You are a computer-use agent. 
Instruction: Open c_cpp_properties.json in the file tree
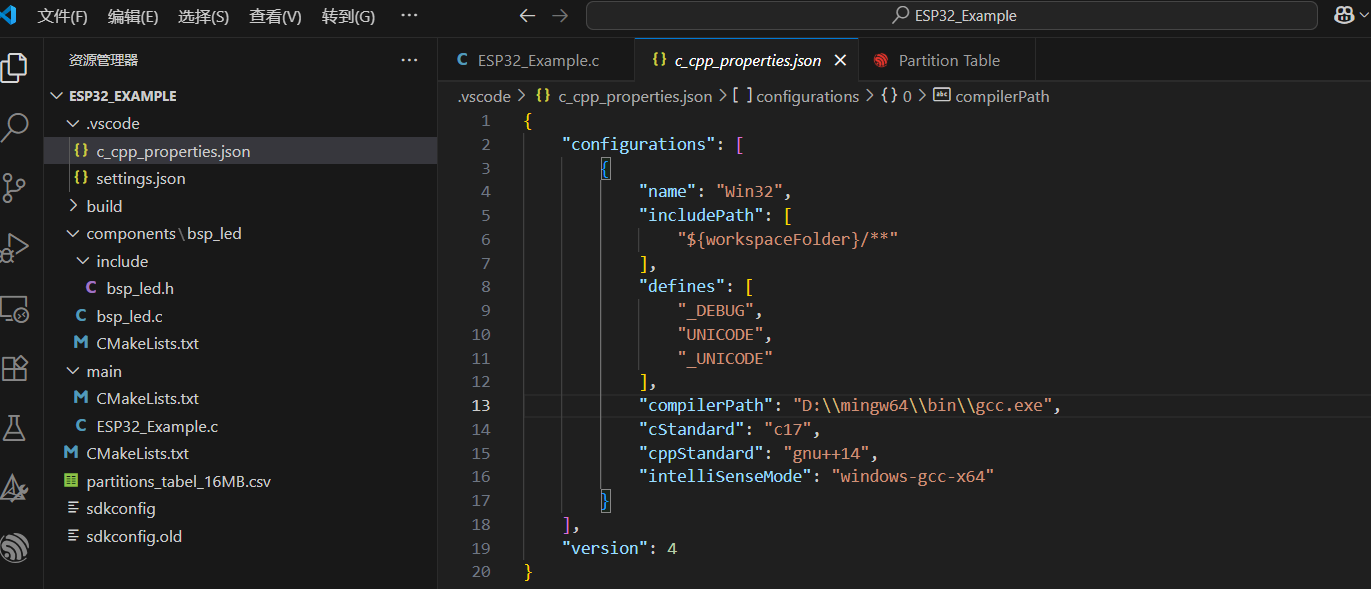coord(240,151)
